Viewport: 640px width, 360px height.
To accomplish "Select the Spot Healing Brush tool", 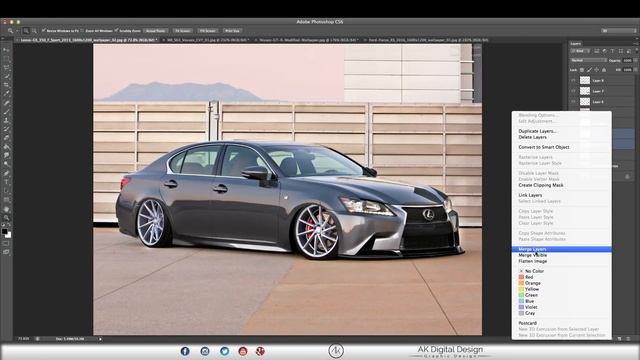I will pos(7,102).
